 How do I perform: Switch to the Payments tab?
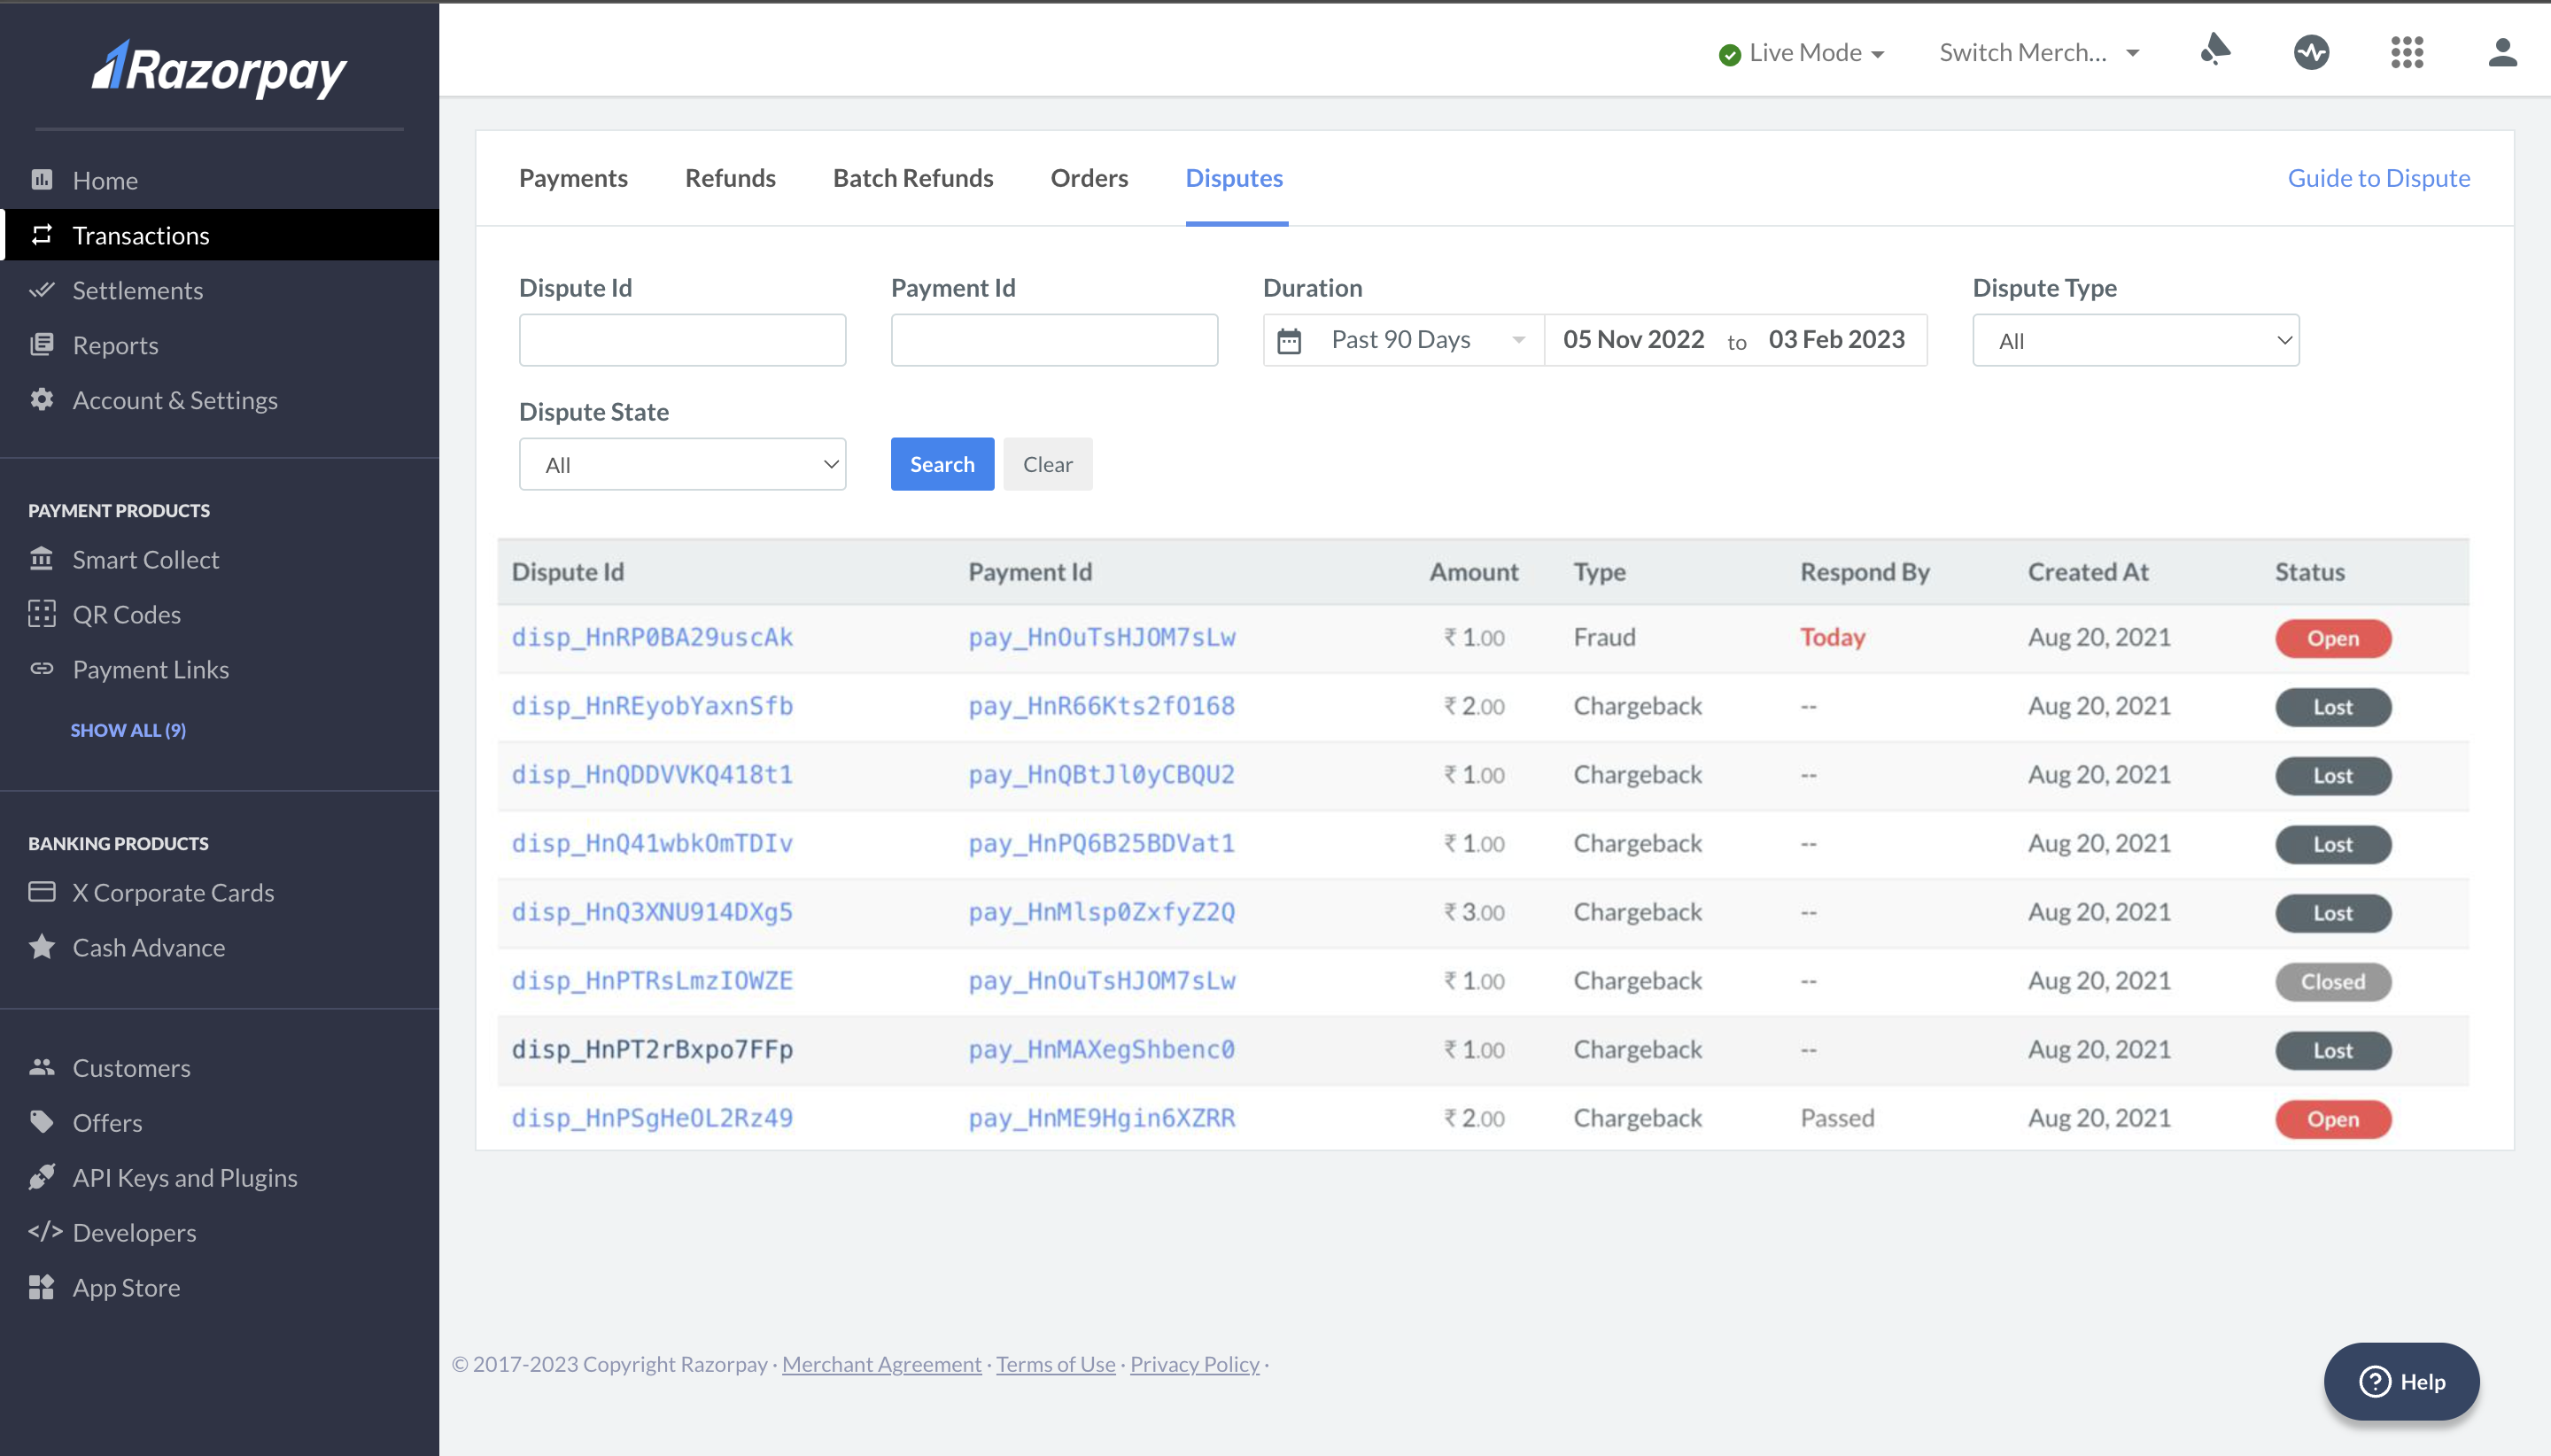point(573,177)
